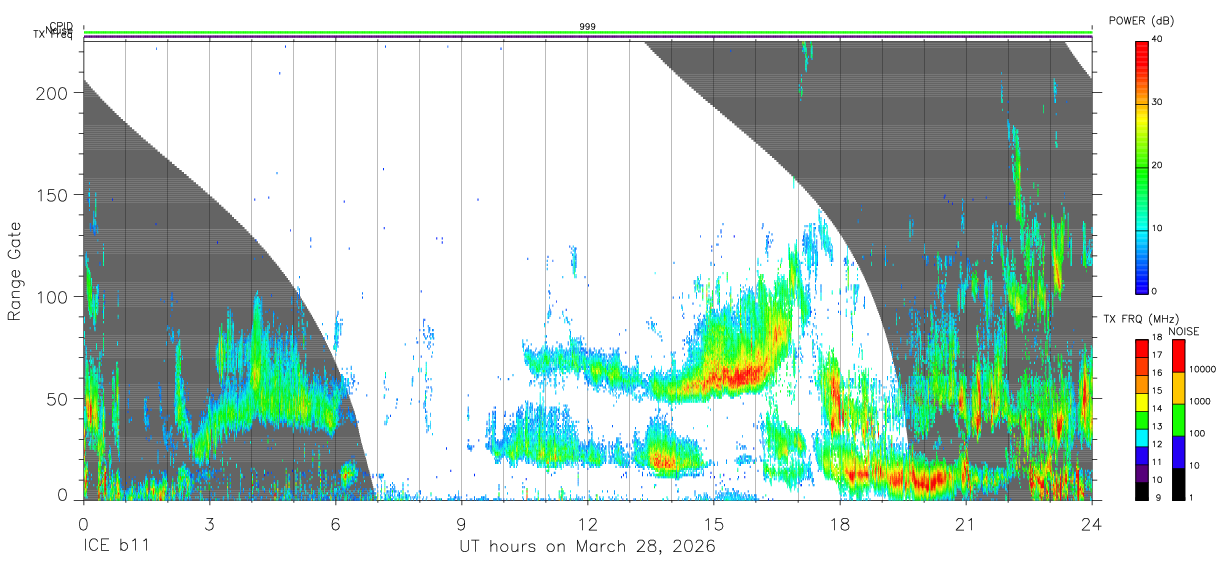Click the 1000 noise legend label
Image resolution: width=1228 pixels, height=567 pixels.
pos(1200,401)
